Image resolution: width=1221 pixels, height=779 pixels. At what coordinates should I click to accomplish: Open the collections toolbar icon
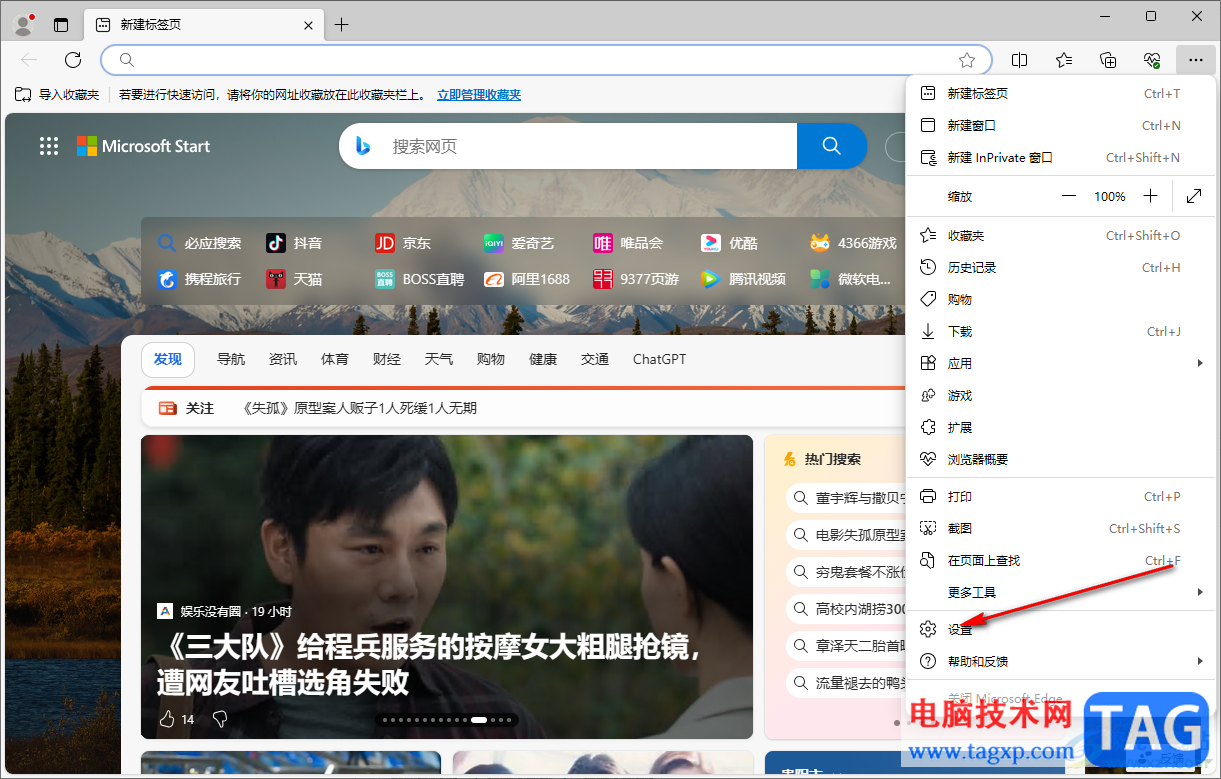click(1108, 60)
